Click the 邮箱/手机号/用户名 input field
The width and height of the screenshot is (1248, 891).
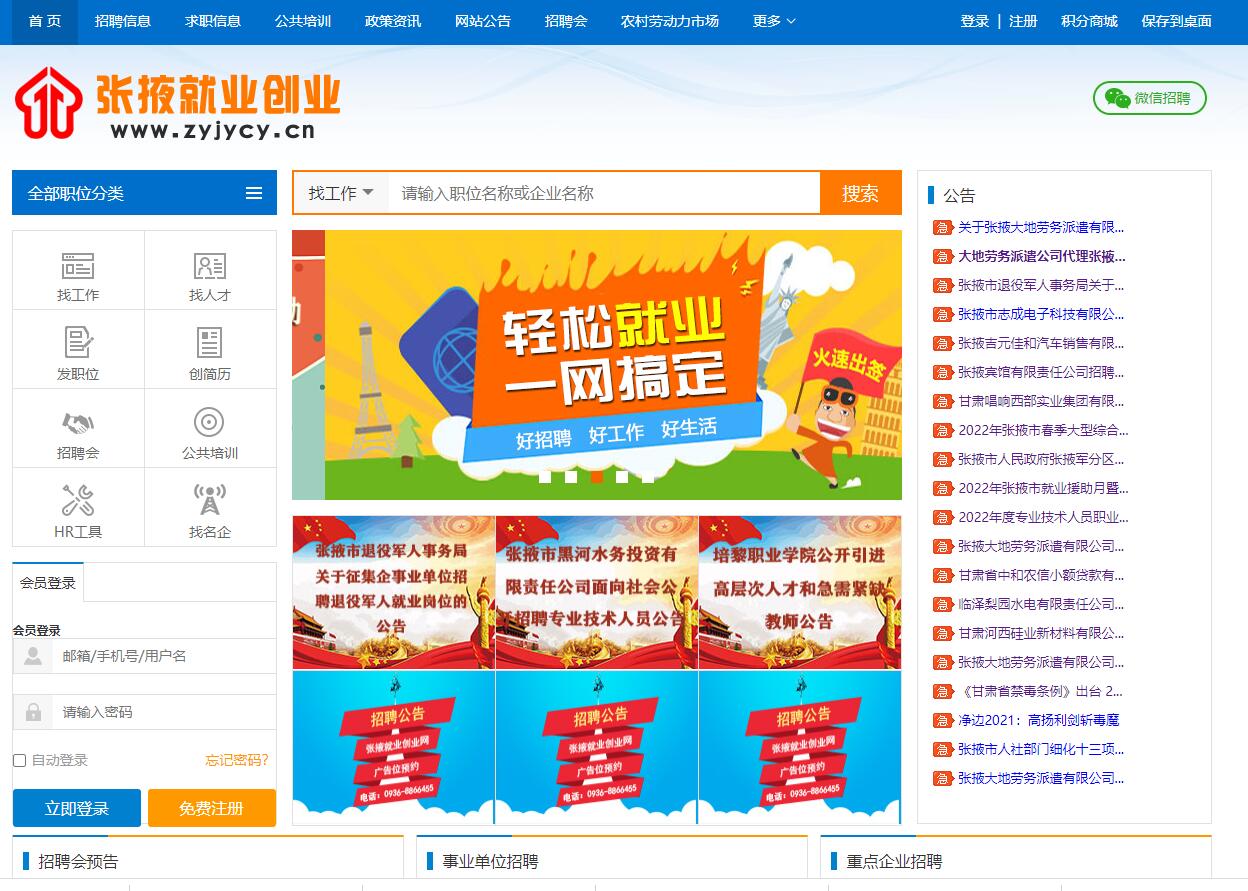(164, 656)
